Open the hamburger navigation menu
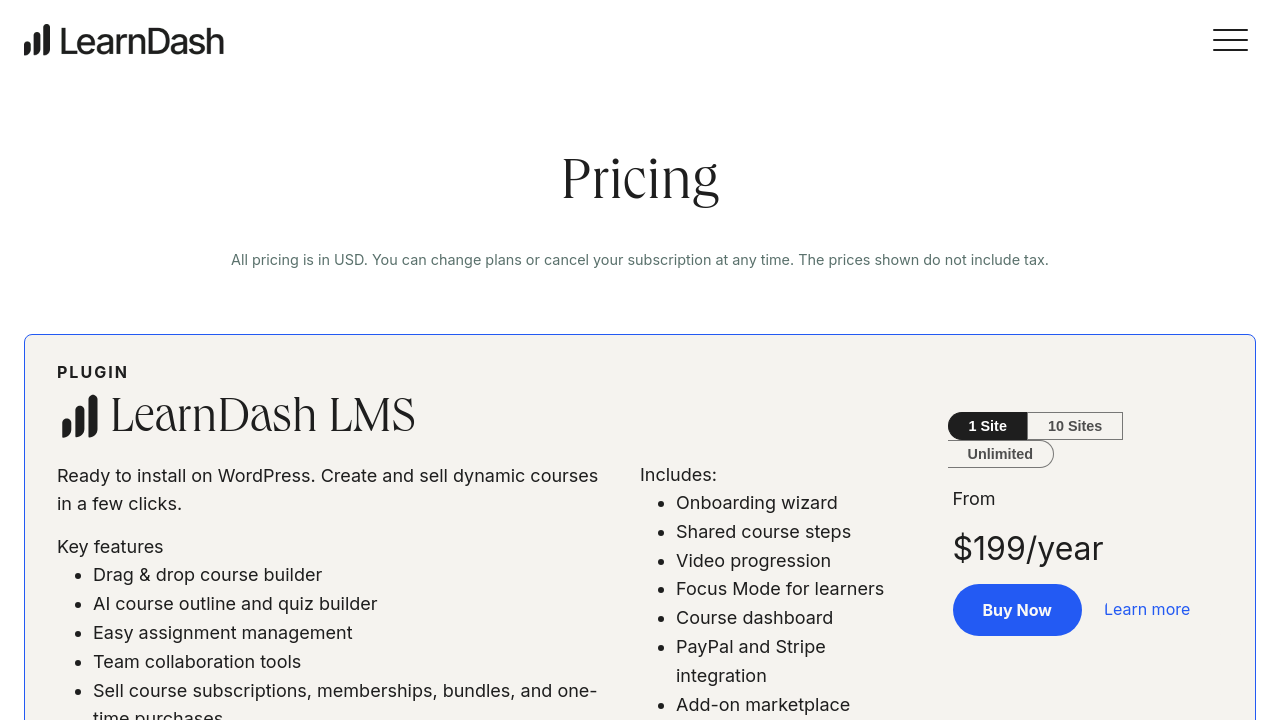The height and width of the screenshot is (720, 1280). (1230, 40)
